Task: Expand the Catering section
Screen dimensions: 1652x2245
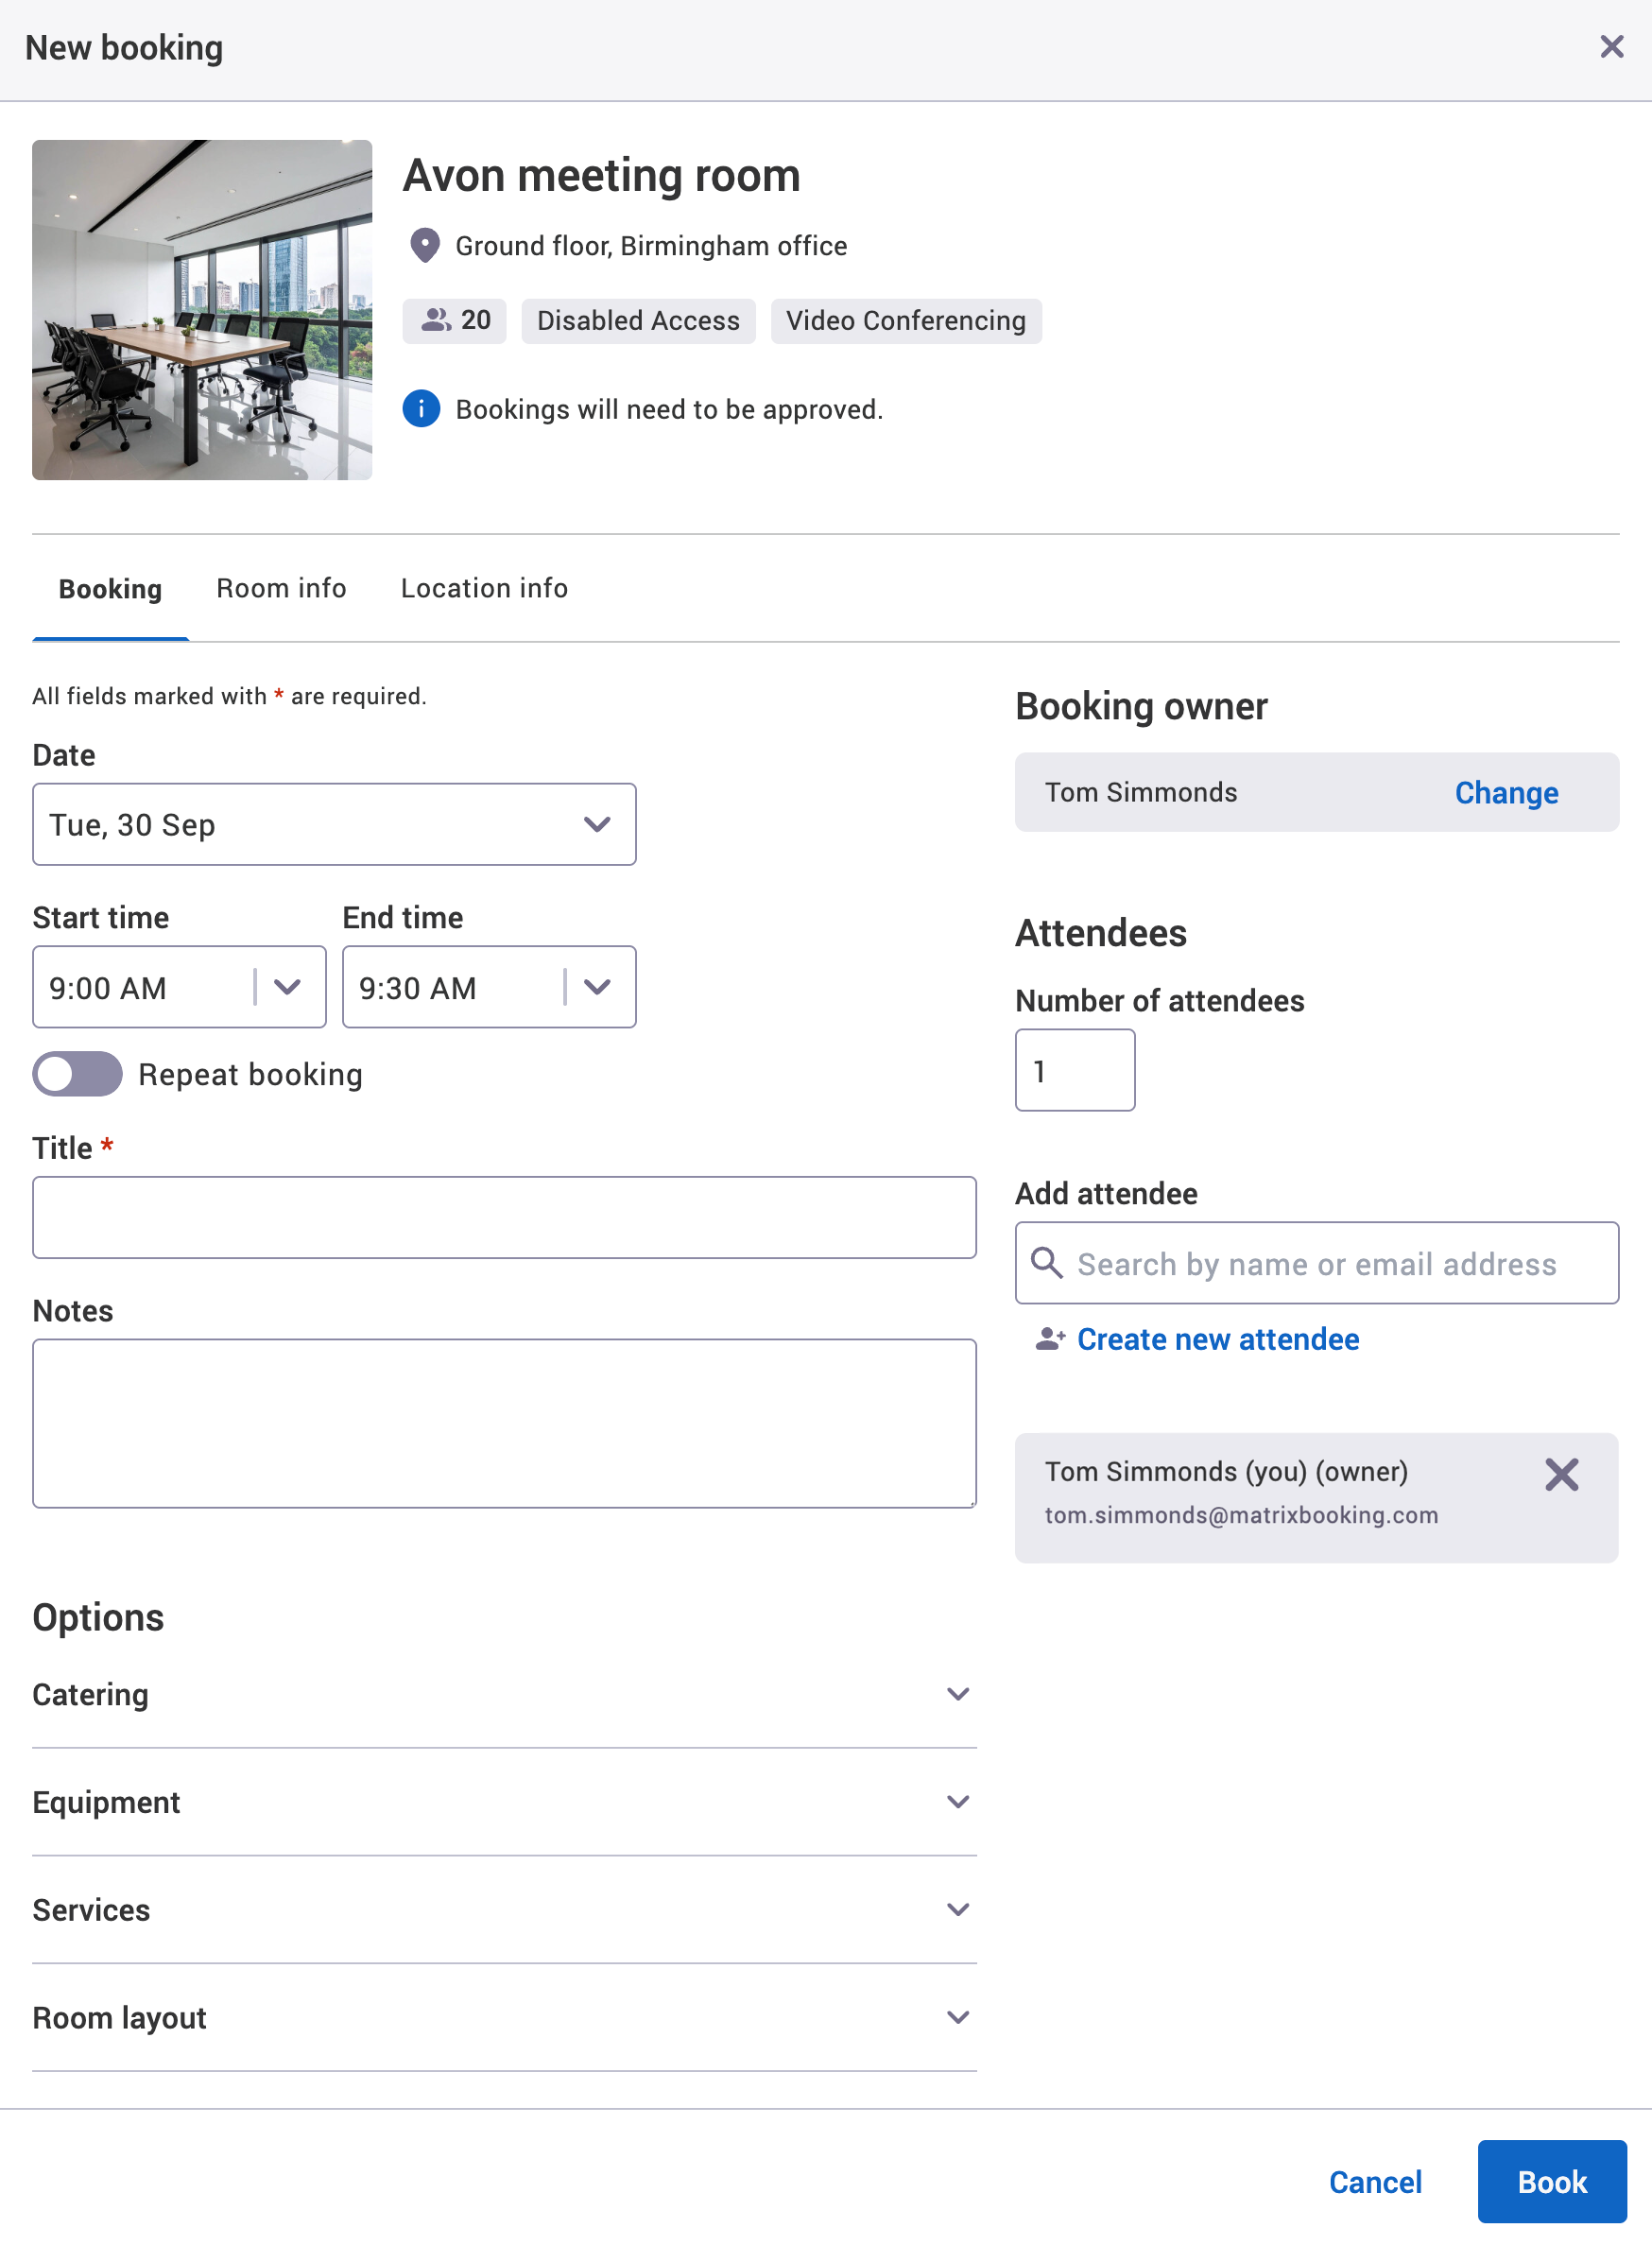Action: click(957, 1693)
